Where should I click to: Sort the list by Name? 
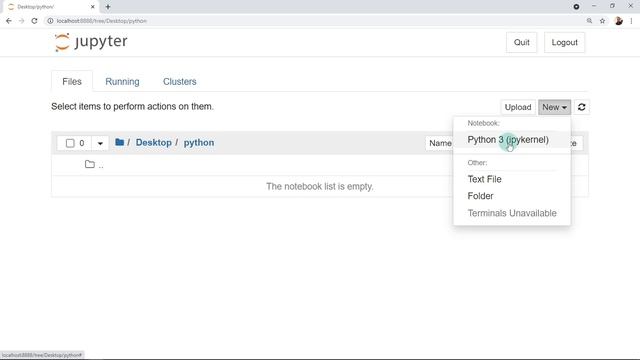[440, 143]
